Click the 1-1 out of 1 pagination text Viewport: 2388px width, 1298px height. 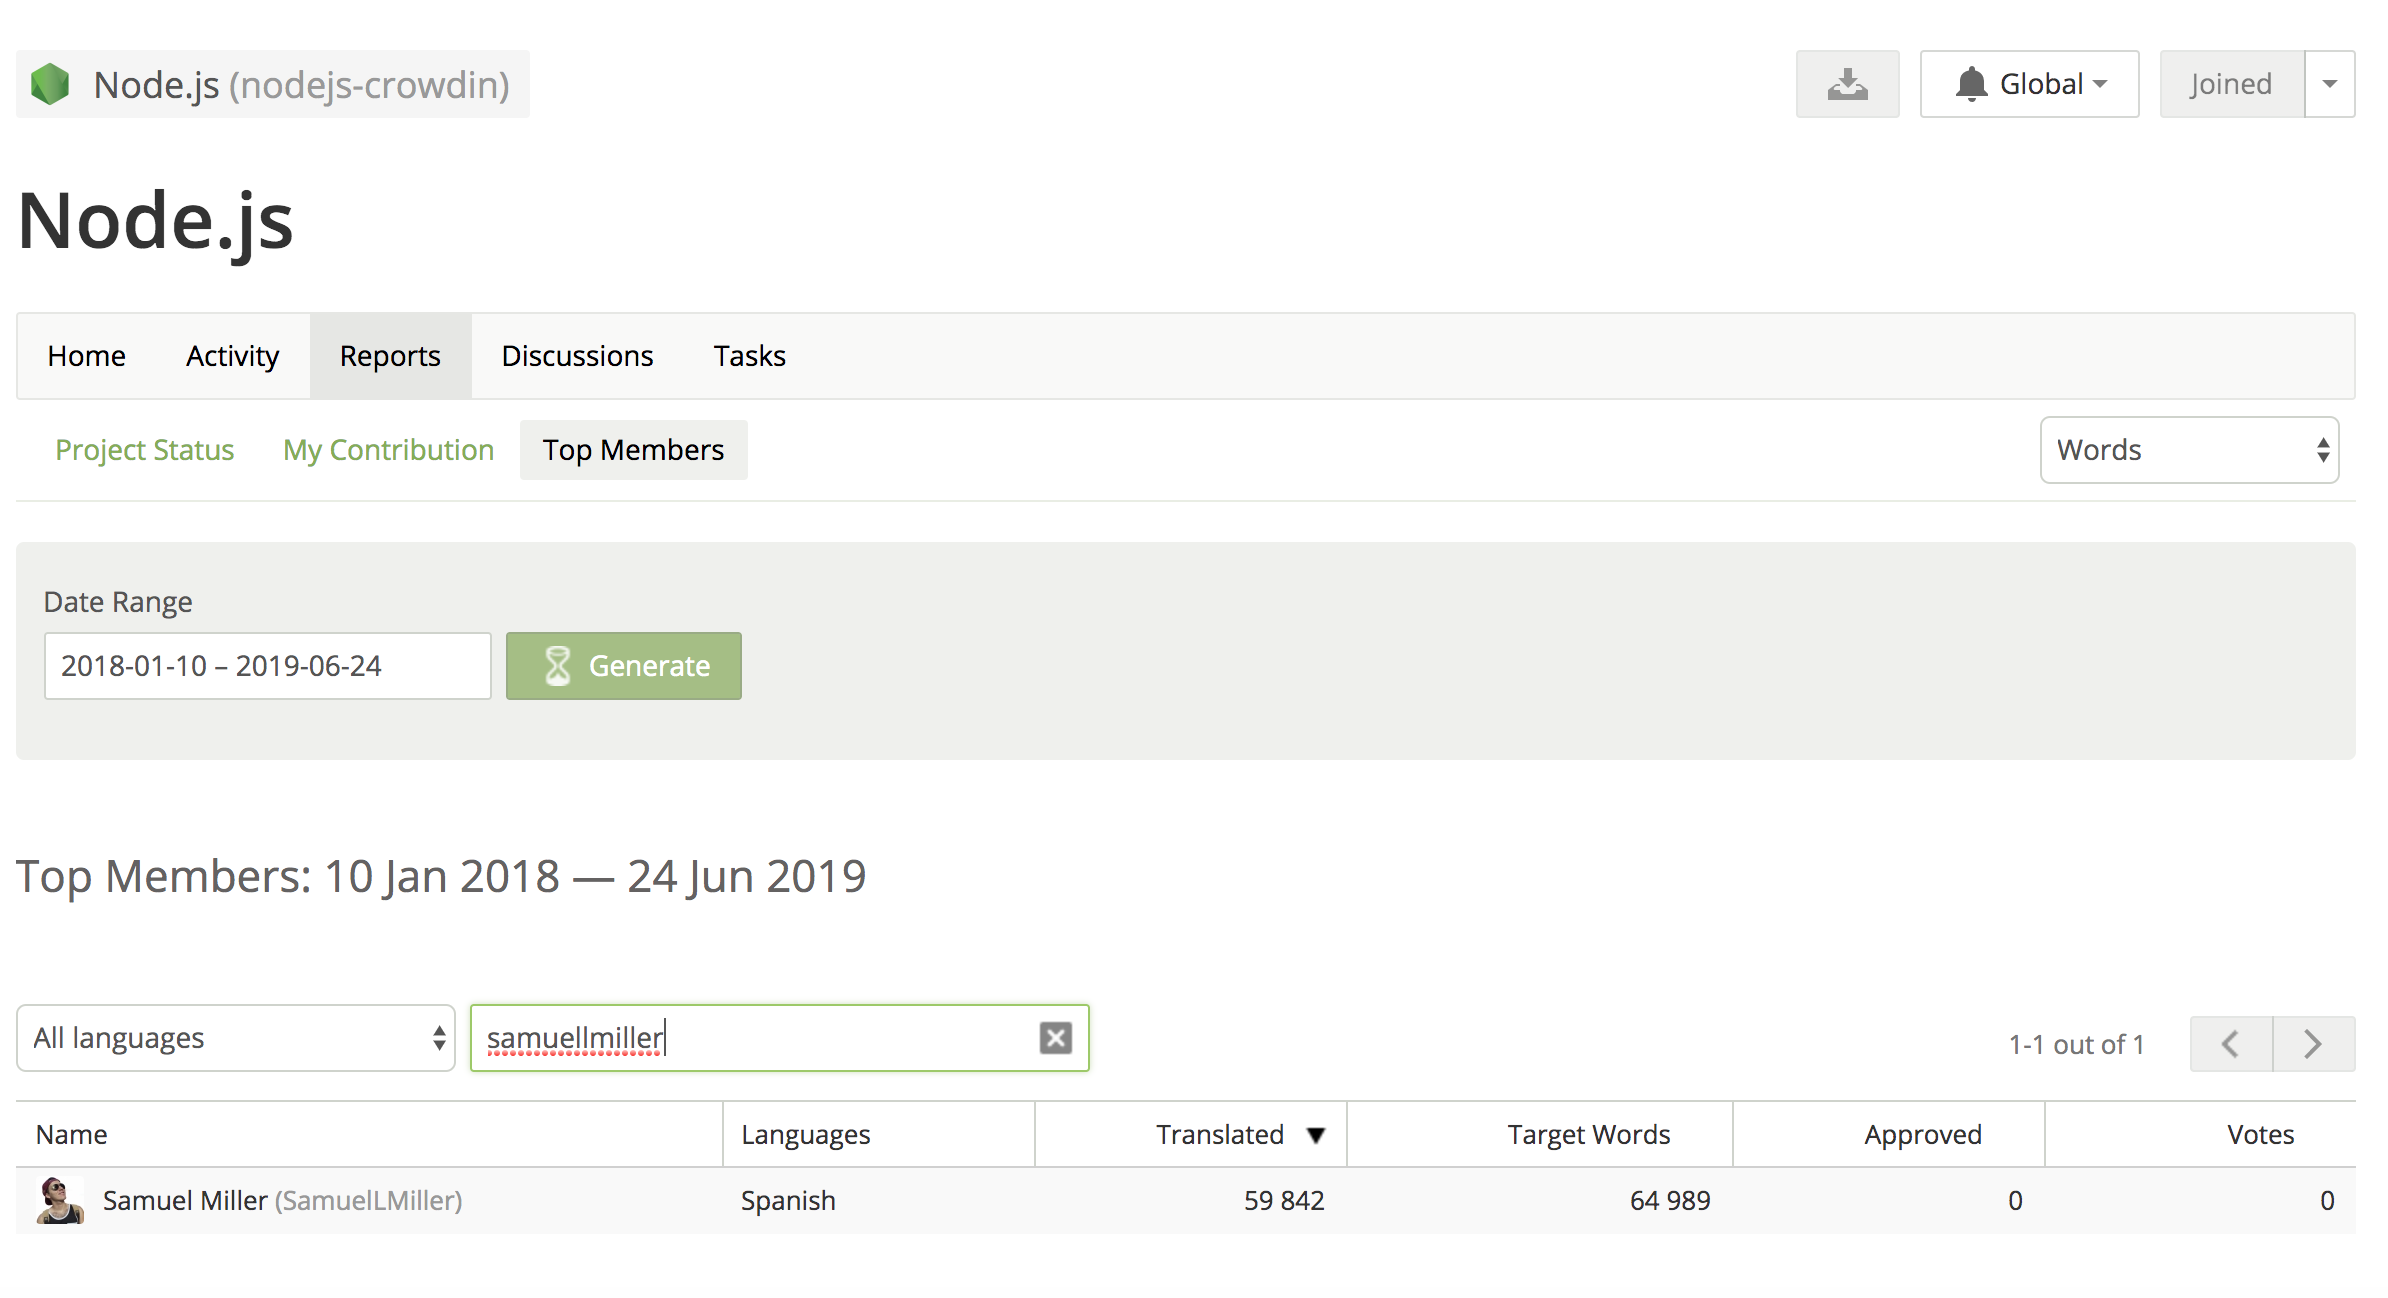pos(2077,1044)
